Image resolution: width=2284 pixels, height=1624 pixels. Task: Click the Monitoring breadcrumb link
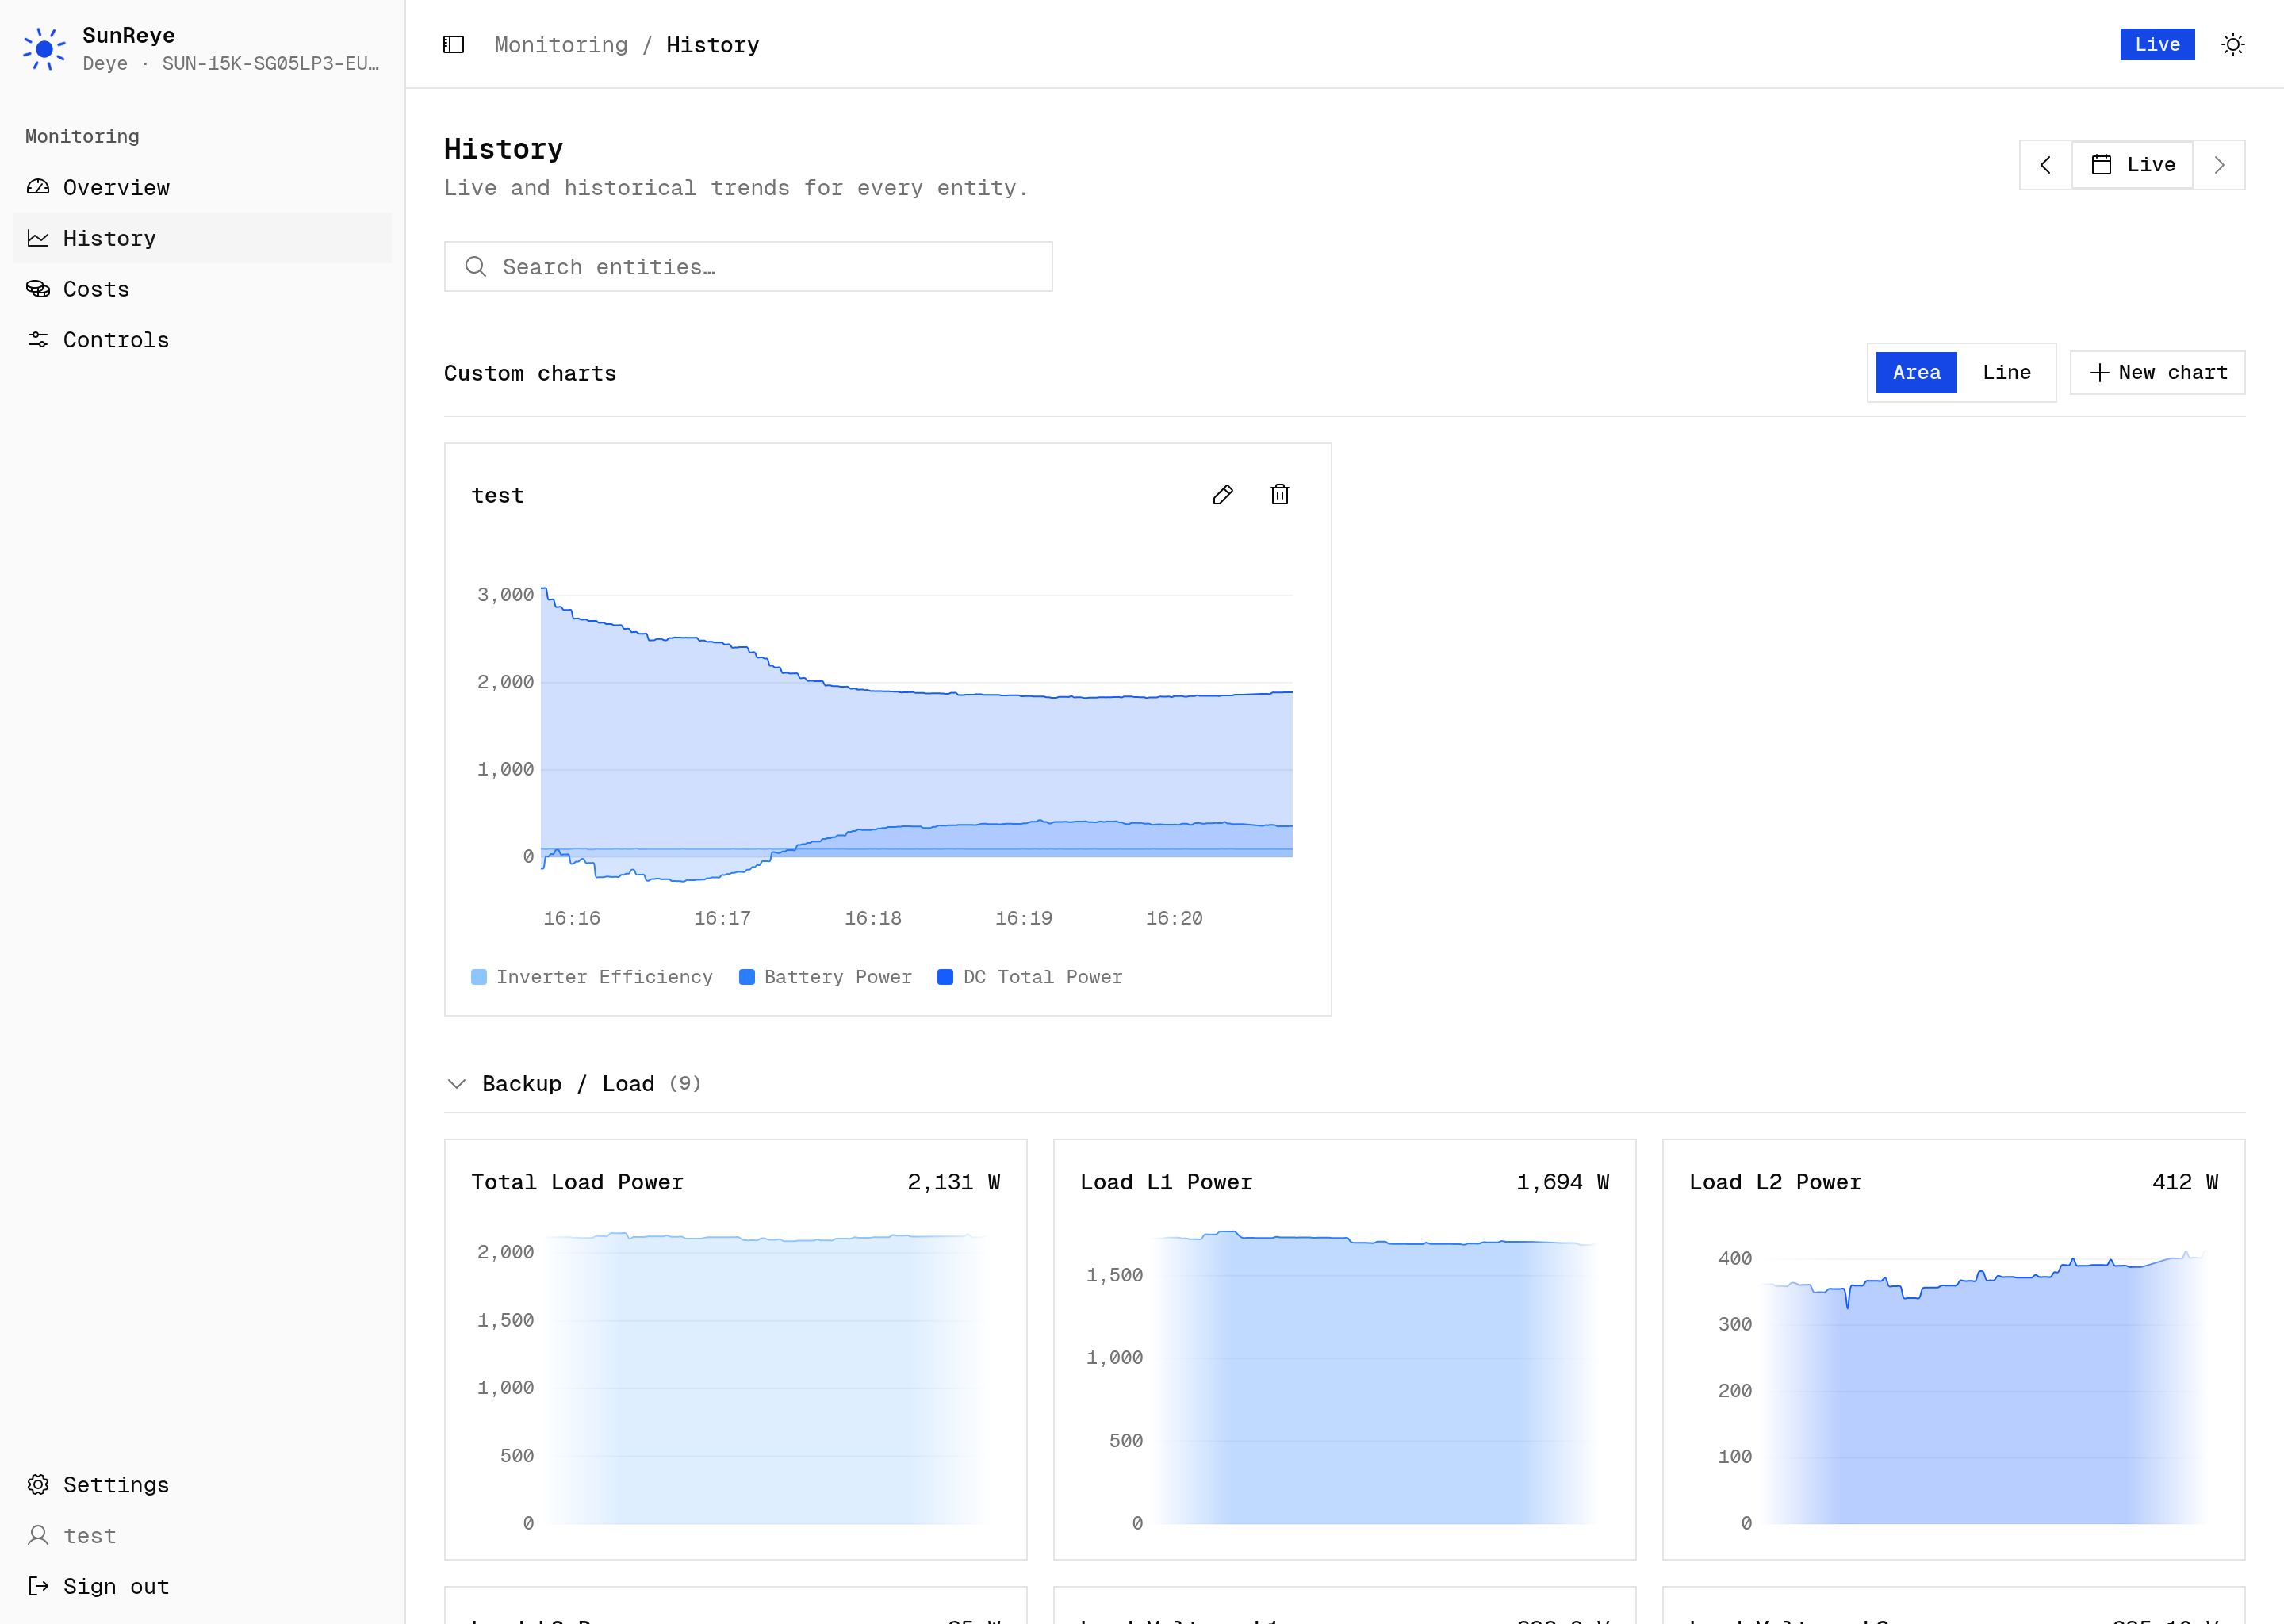(561, 45)
